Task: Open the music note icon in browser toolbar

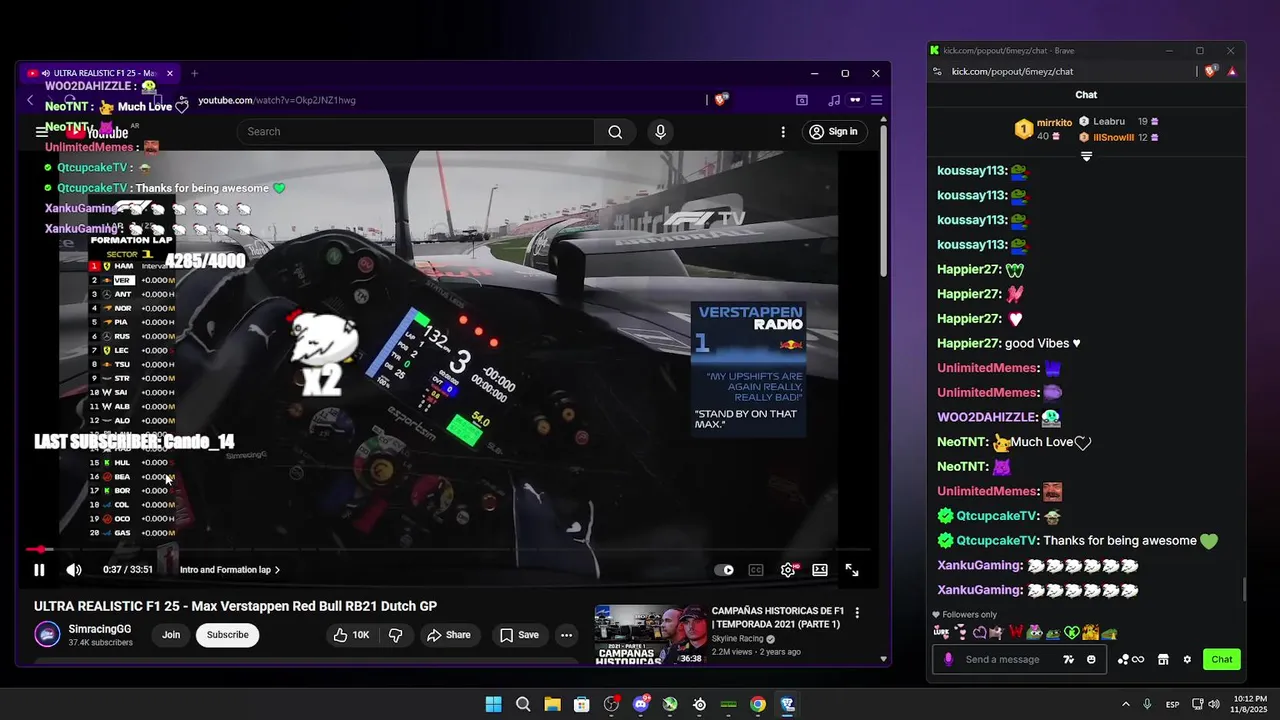Action: coord(834,100)
